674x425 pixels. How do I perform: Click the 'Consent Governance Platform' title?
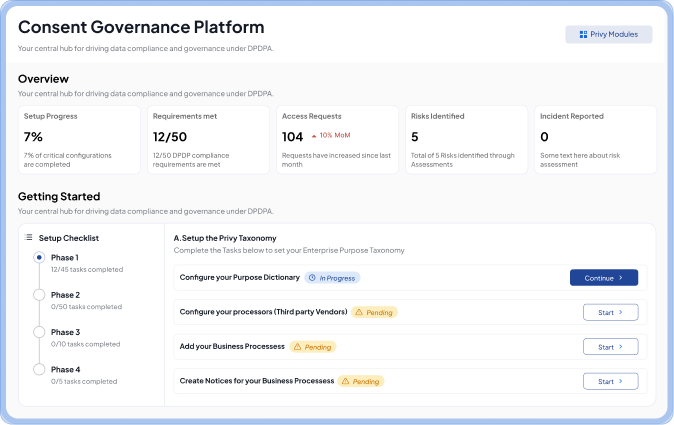141,27
